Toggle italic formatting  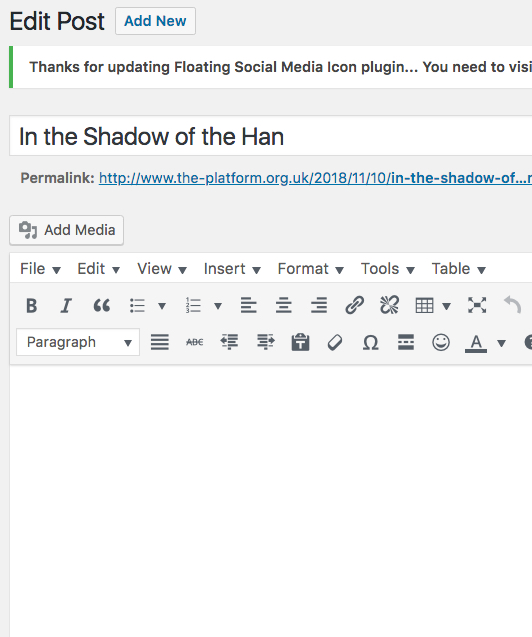[66, 306]
